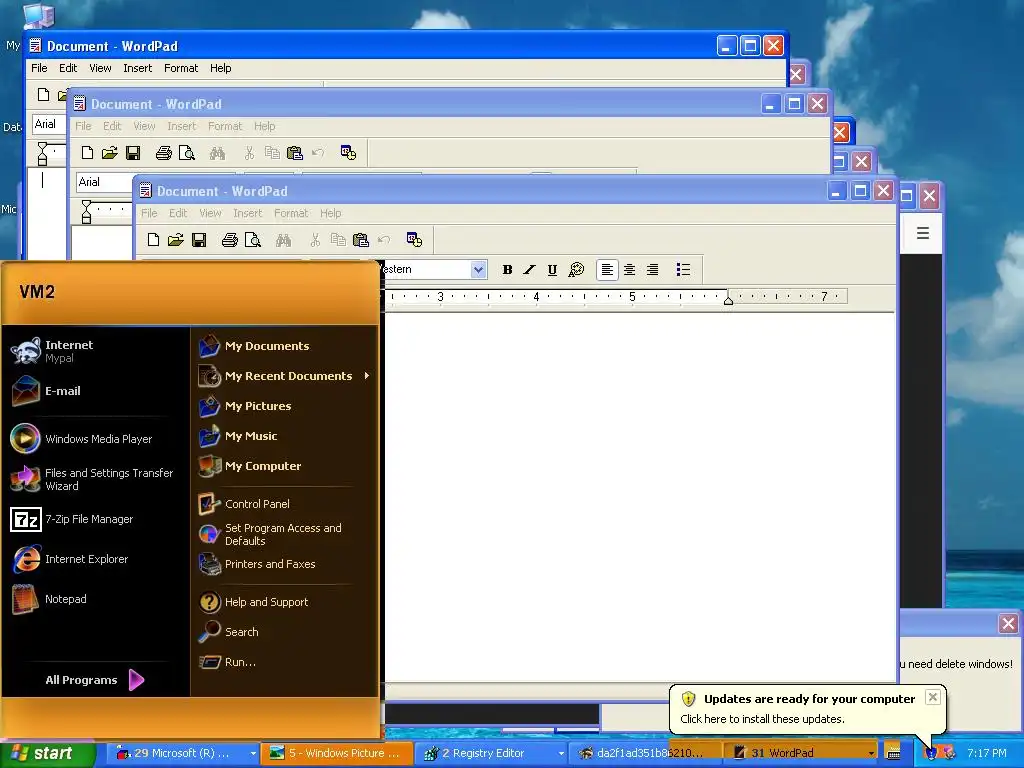Open the Western font script dropdown
This screenshot has width=1024, height=768.
click(478, 269)
